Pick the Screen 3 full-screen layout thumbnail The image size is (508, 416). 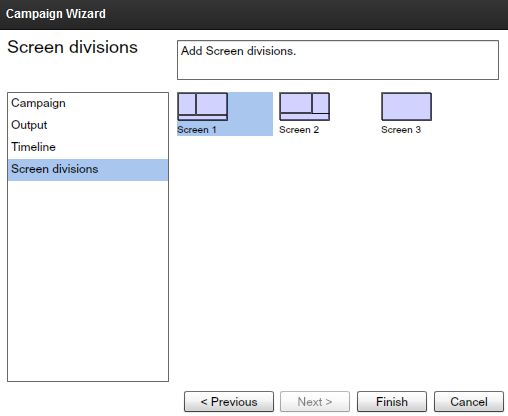click(x=406, y=107)
